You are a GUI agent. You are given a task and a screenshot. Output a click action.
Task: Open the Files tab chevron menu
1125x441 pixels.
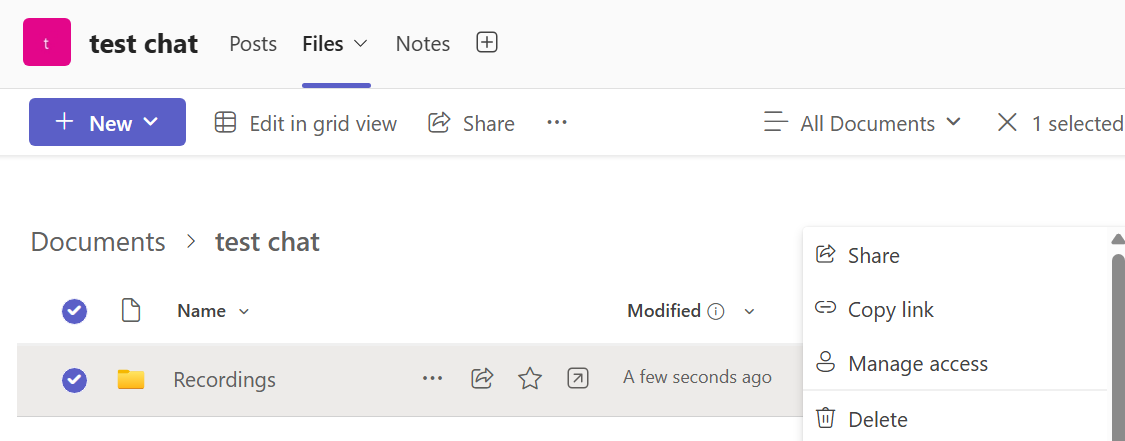tap(361, 44)
